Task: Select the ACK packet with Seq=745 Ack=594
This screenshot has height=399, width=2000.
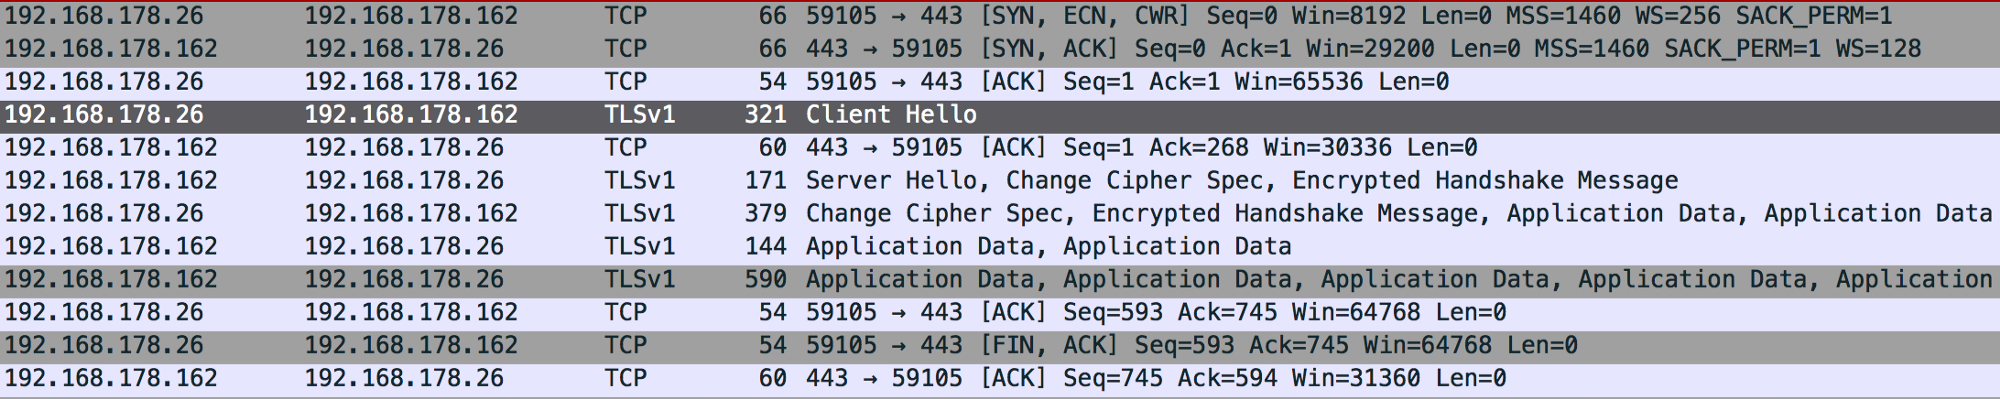Action: tap(1000, 379)
